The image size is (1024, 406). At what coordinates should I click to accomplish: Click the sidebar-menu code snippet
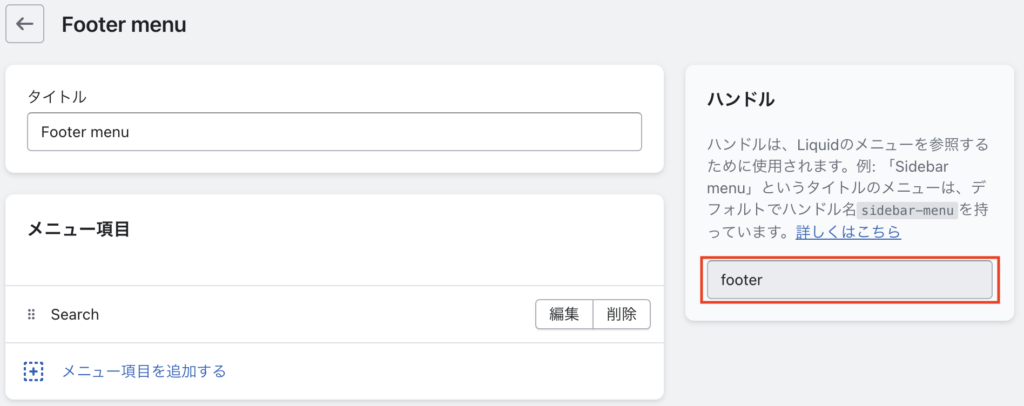908,210
